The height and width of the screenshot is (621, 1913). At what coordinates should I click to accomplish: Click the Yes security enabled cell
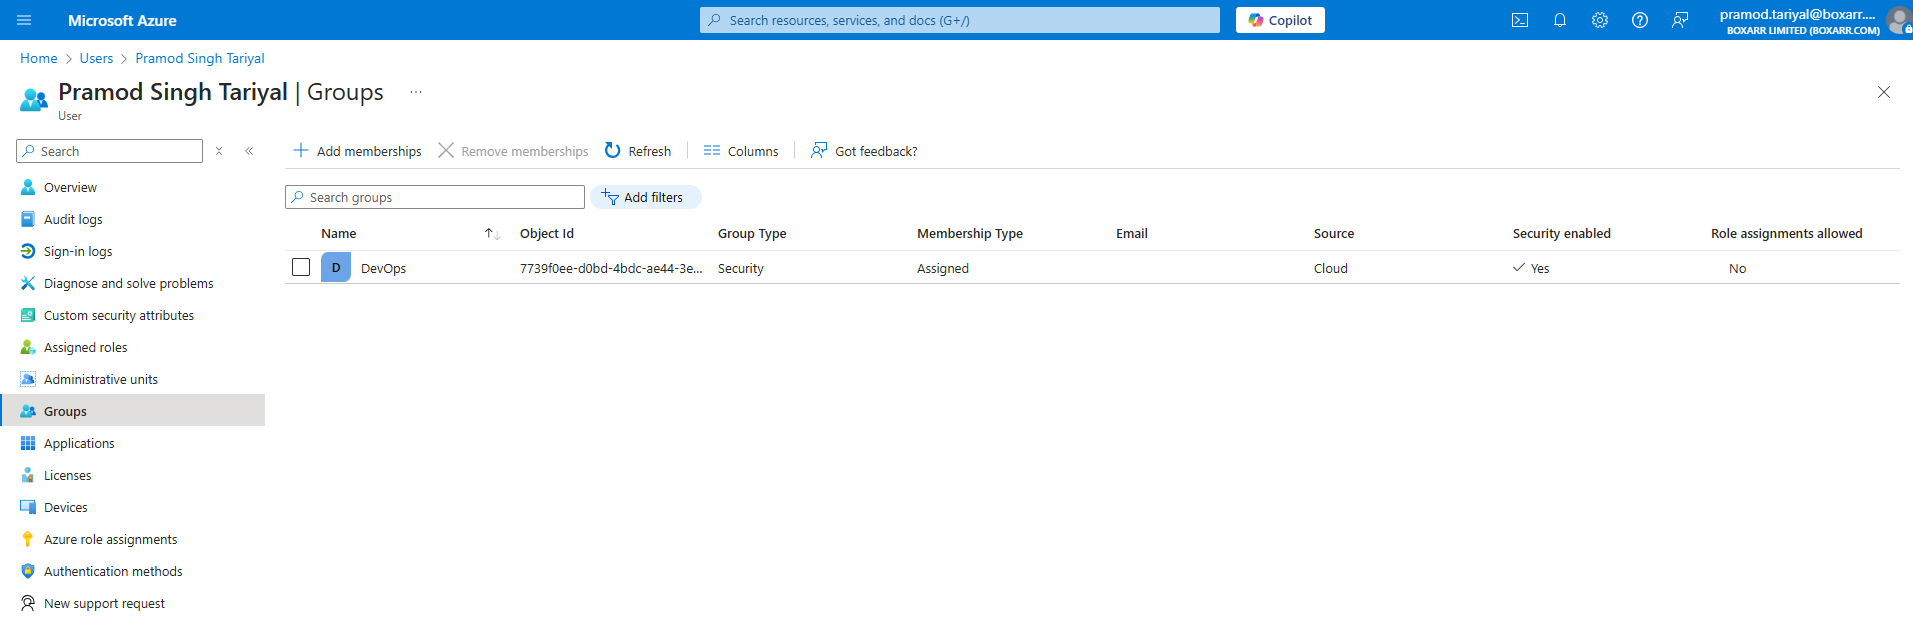[x=1531, y=268]
